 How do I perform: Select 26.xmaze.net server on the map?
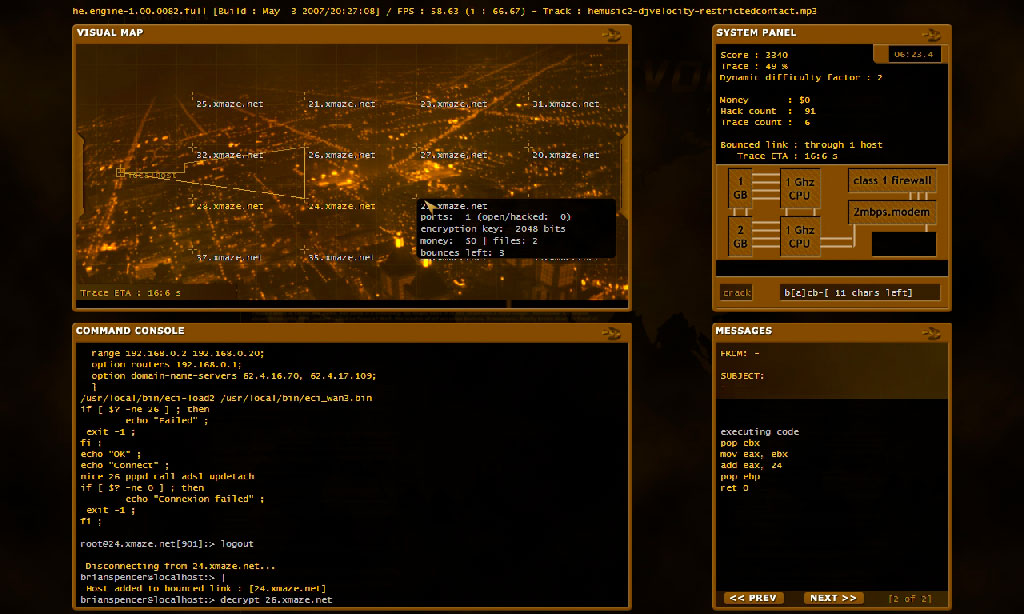point(340,155)
